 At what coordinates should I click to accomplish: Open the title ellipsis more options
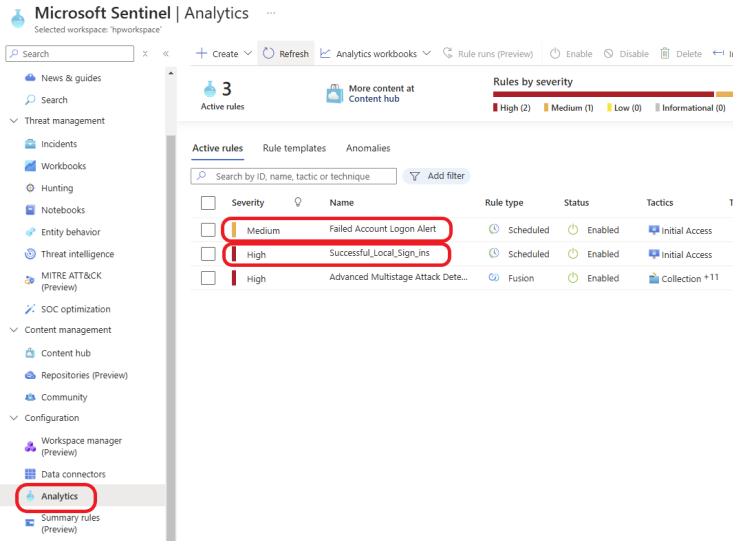(271, 13)
